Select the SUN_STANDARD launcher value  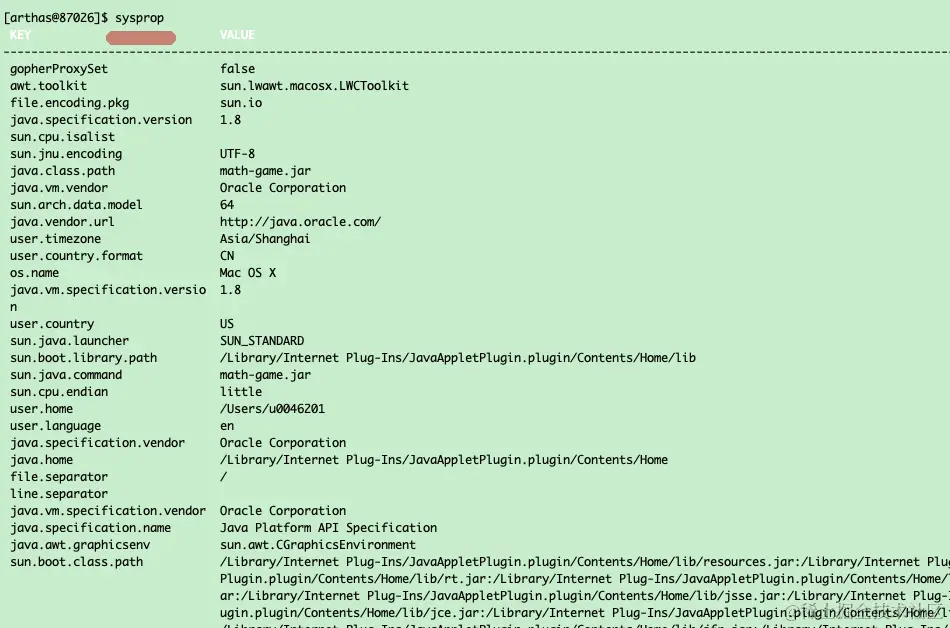tap(262, 341)
